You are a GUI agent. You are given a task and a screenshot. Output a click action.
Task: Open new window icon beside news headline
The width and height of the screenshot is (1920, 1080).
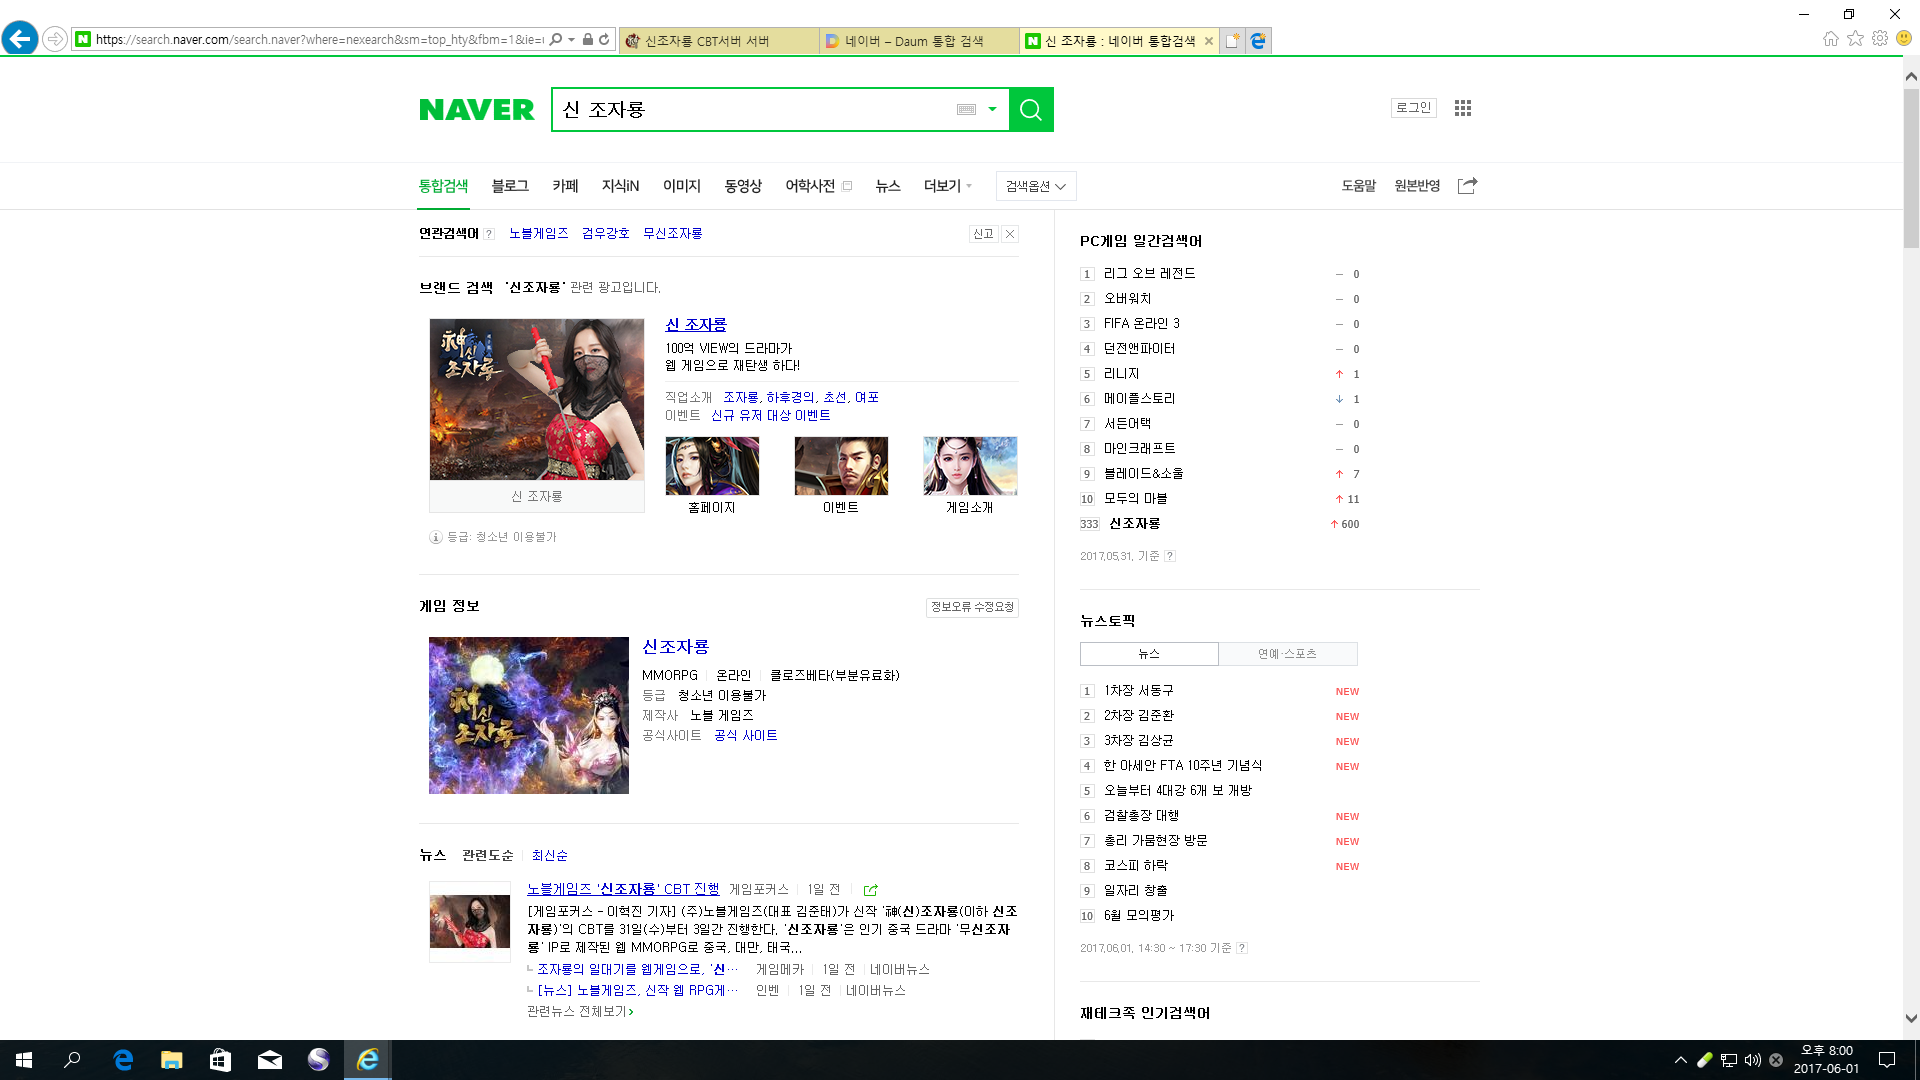click(x=870, y=890)
